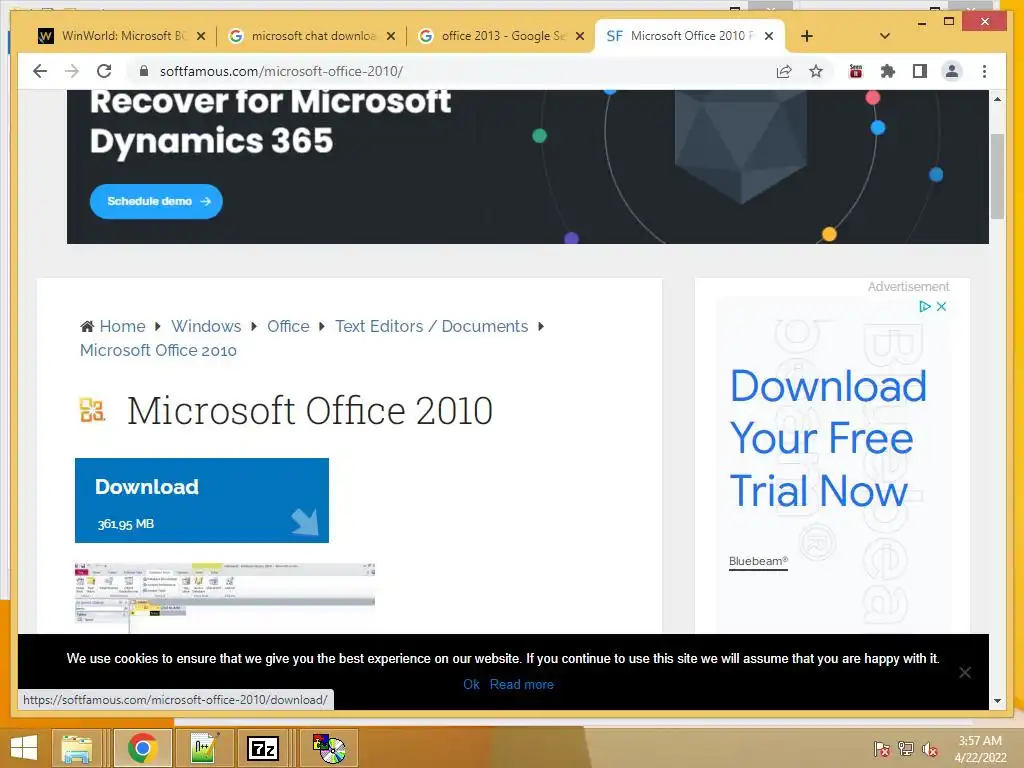Click the blue Download 361.95 MB button

[x=202, y=500]
